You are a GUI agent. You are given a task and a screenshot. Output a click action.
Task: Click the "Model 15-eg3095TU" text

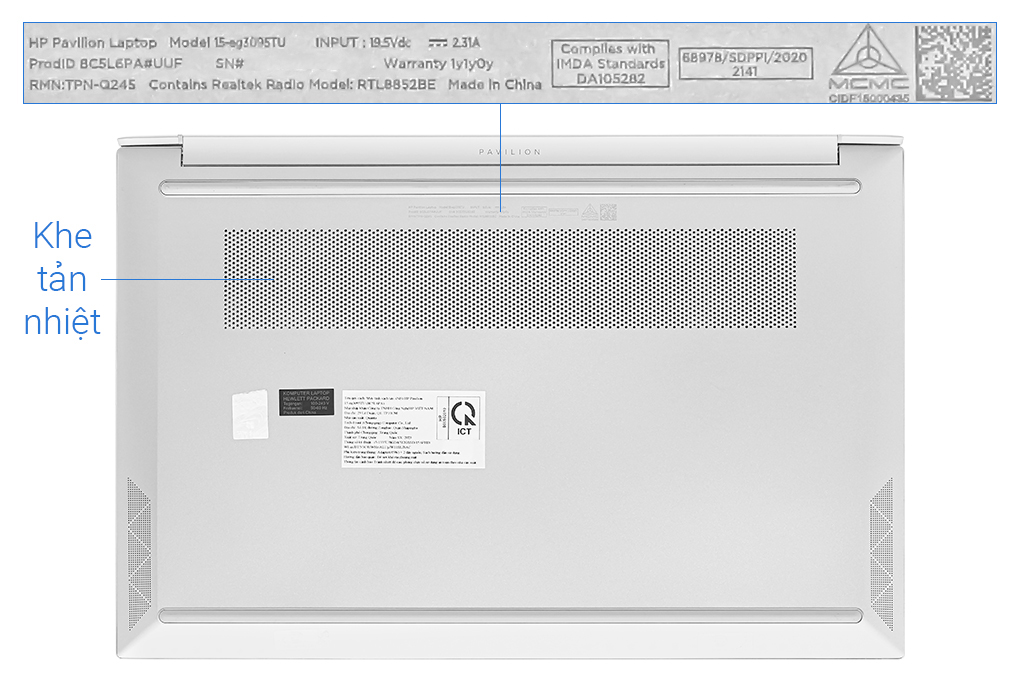(227, 42)
